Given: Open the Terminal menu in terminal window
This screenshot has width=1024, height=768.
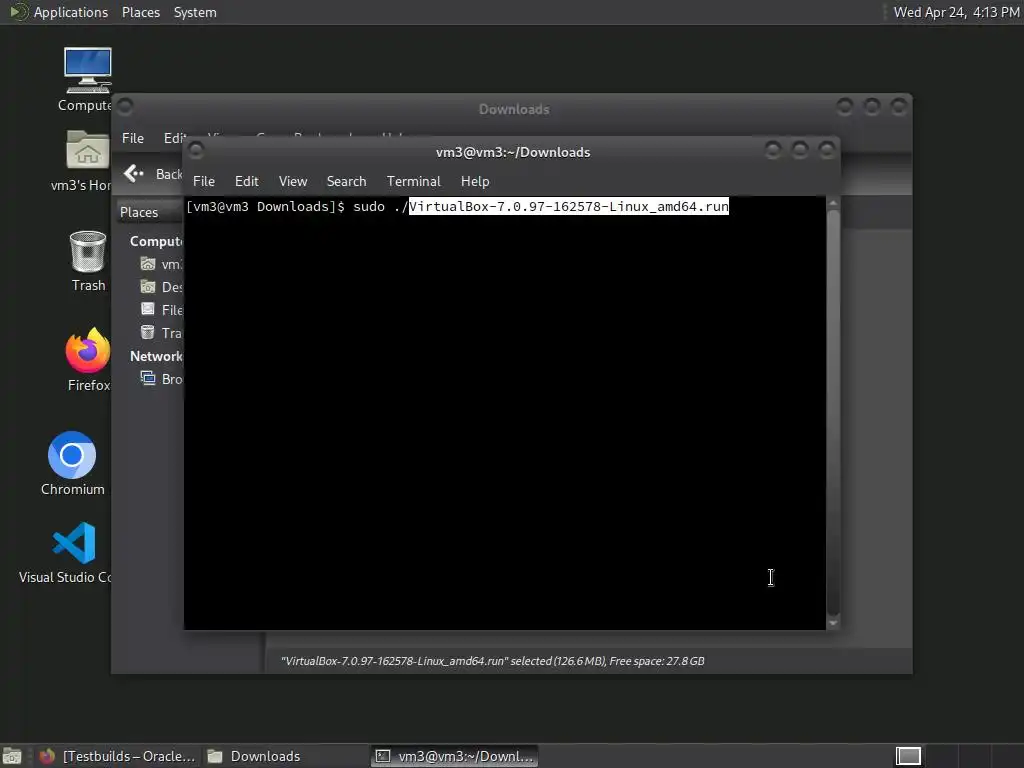Looking at the screenshot, I should pyautogui.click(x=413, y=181).
